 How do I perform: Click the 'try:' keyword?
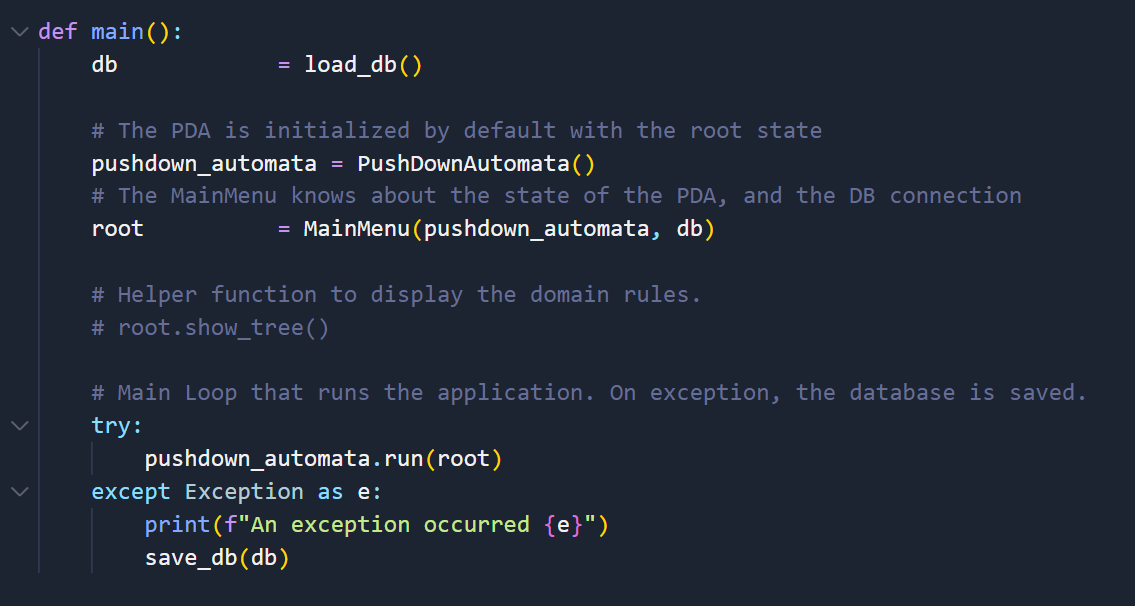(117, 426)
